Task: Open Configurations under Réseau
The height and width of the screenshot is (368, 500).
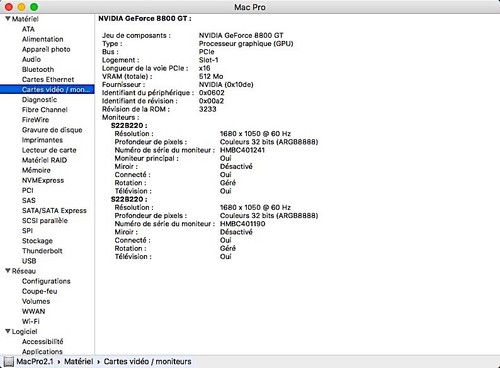Action: 46,281
